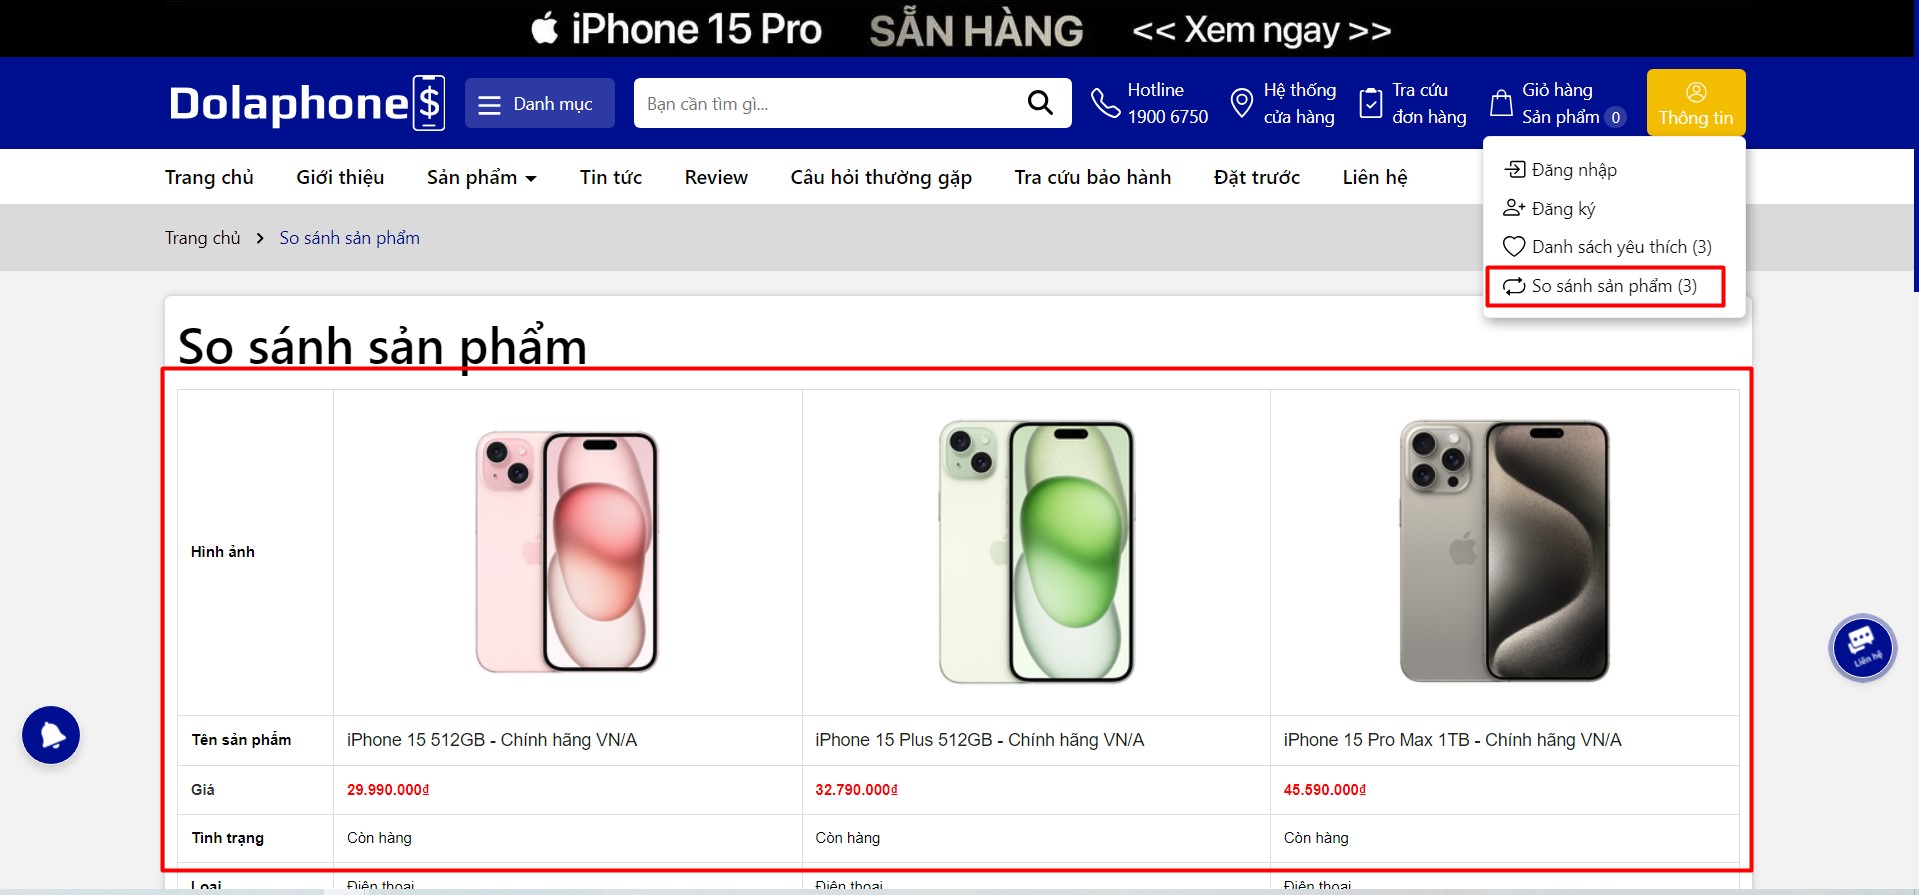
Task: Open the Hotline phone icon
Action: tap(1105, 103)
